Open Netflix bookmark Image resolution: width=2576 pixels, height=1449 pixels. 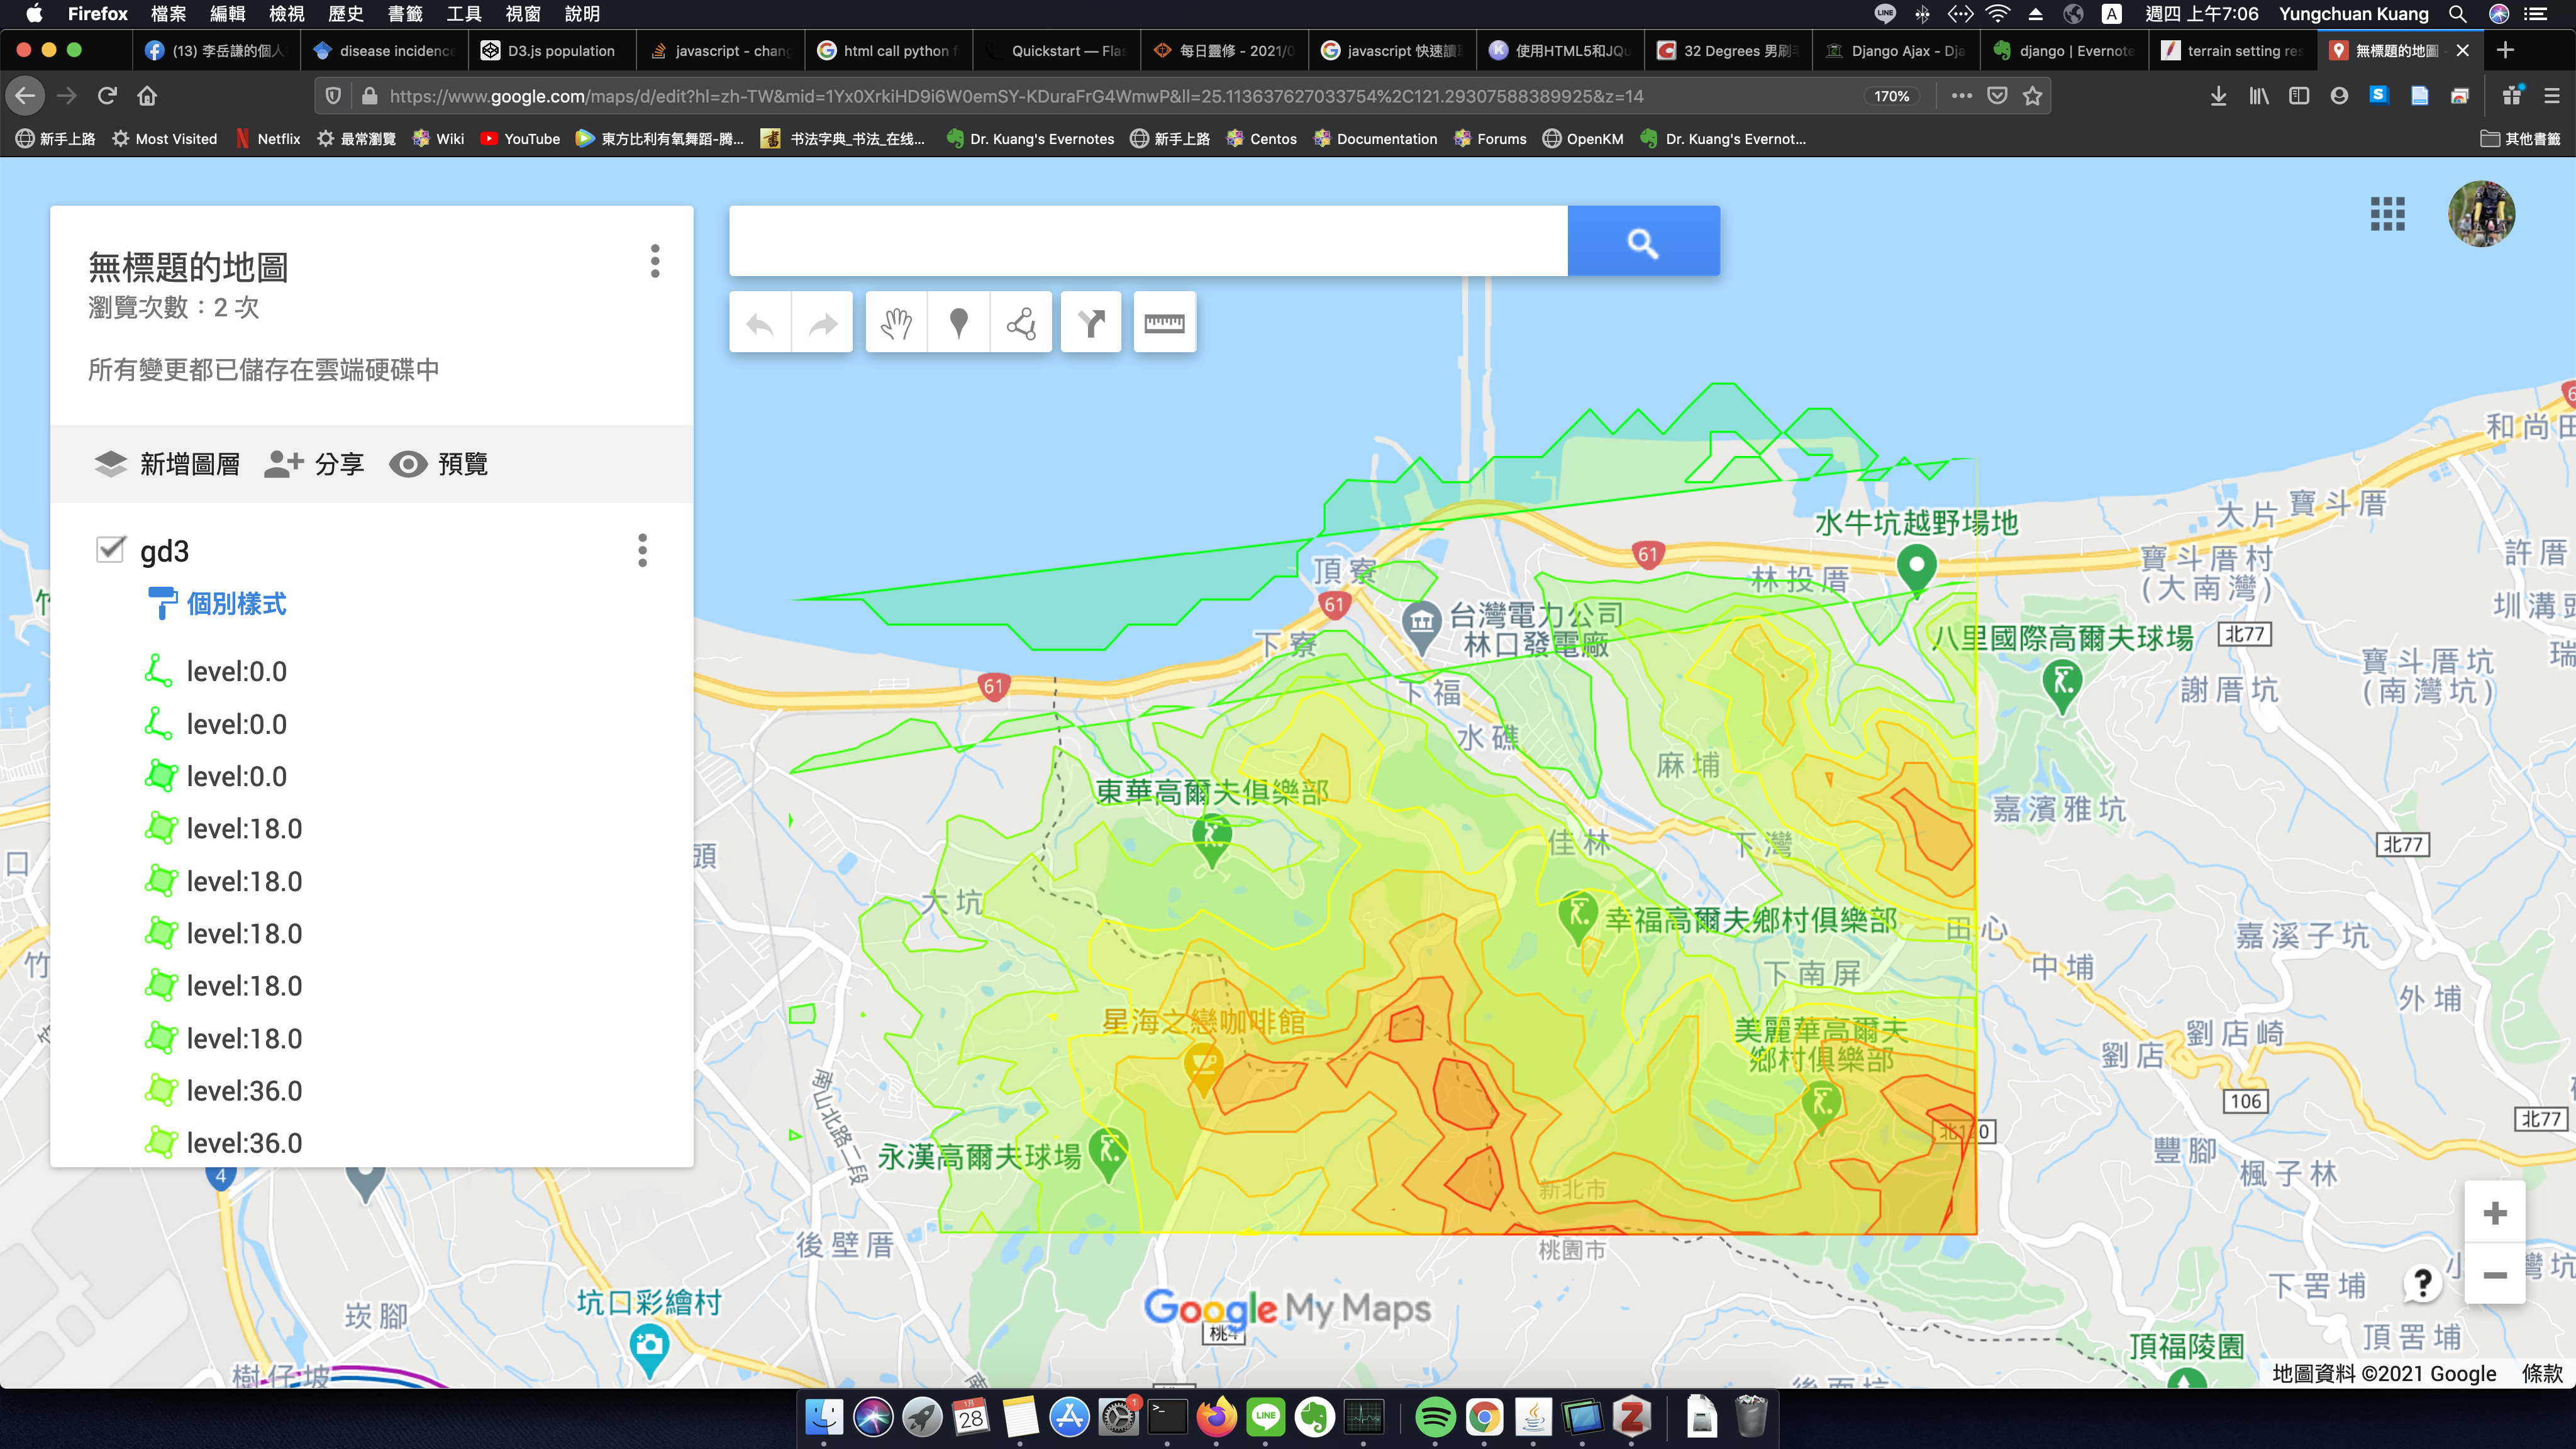coord(267,139)
